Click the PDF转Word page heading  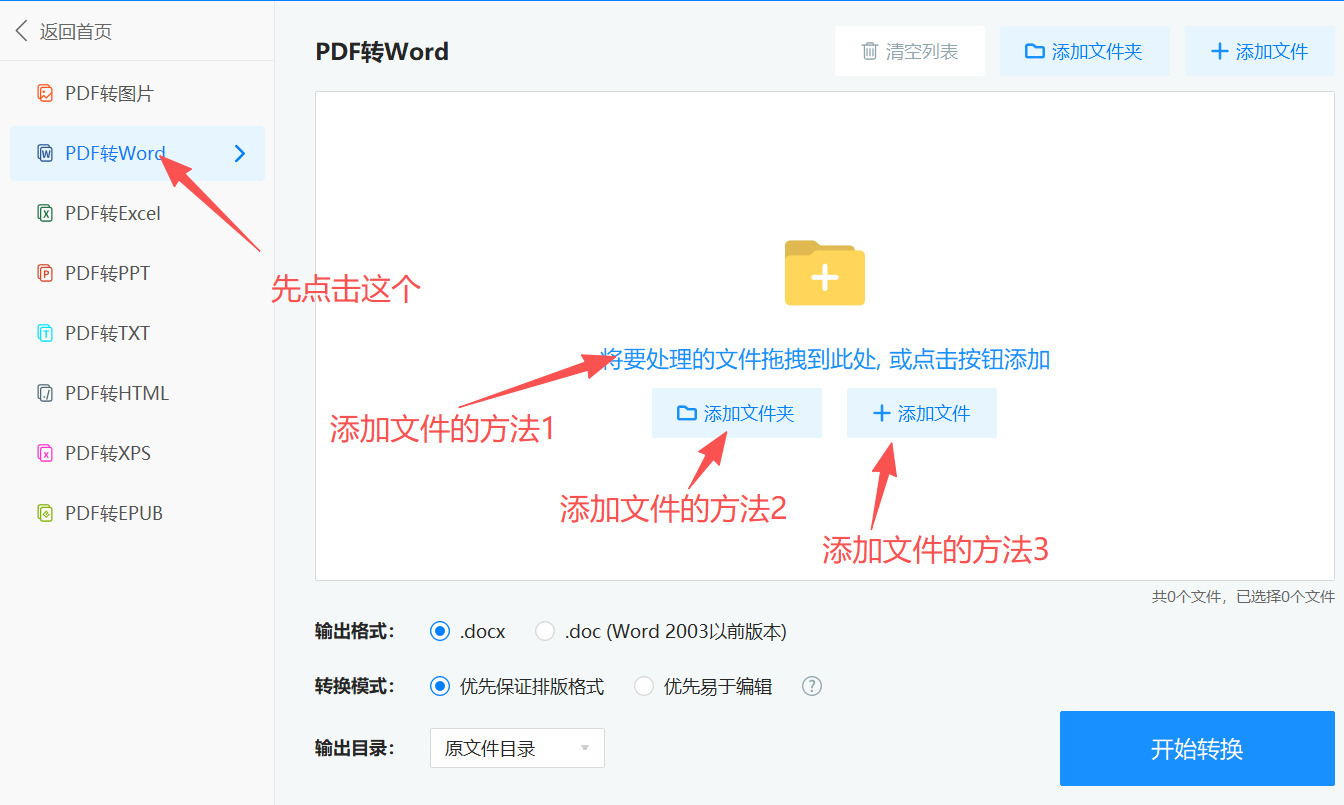click(x=382, y=51)
